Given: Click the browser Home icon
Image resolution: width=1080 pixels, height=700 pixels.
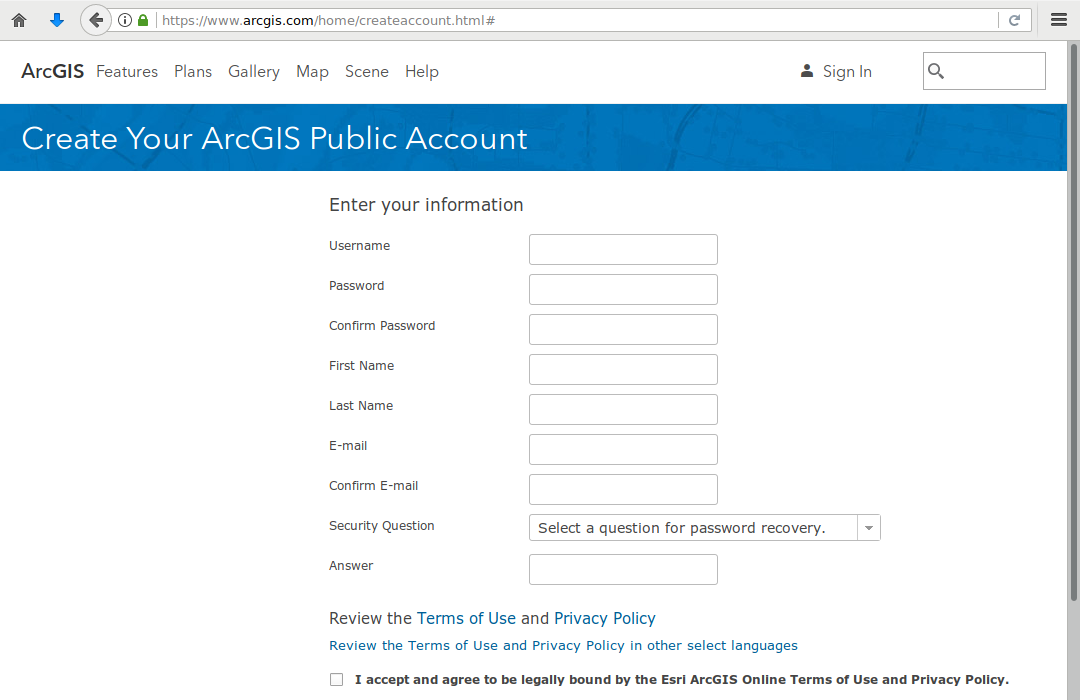Looking at the screenshot, I should point(19,20).
